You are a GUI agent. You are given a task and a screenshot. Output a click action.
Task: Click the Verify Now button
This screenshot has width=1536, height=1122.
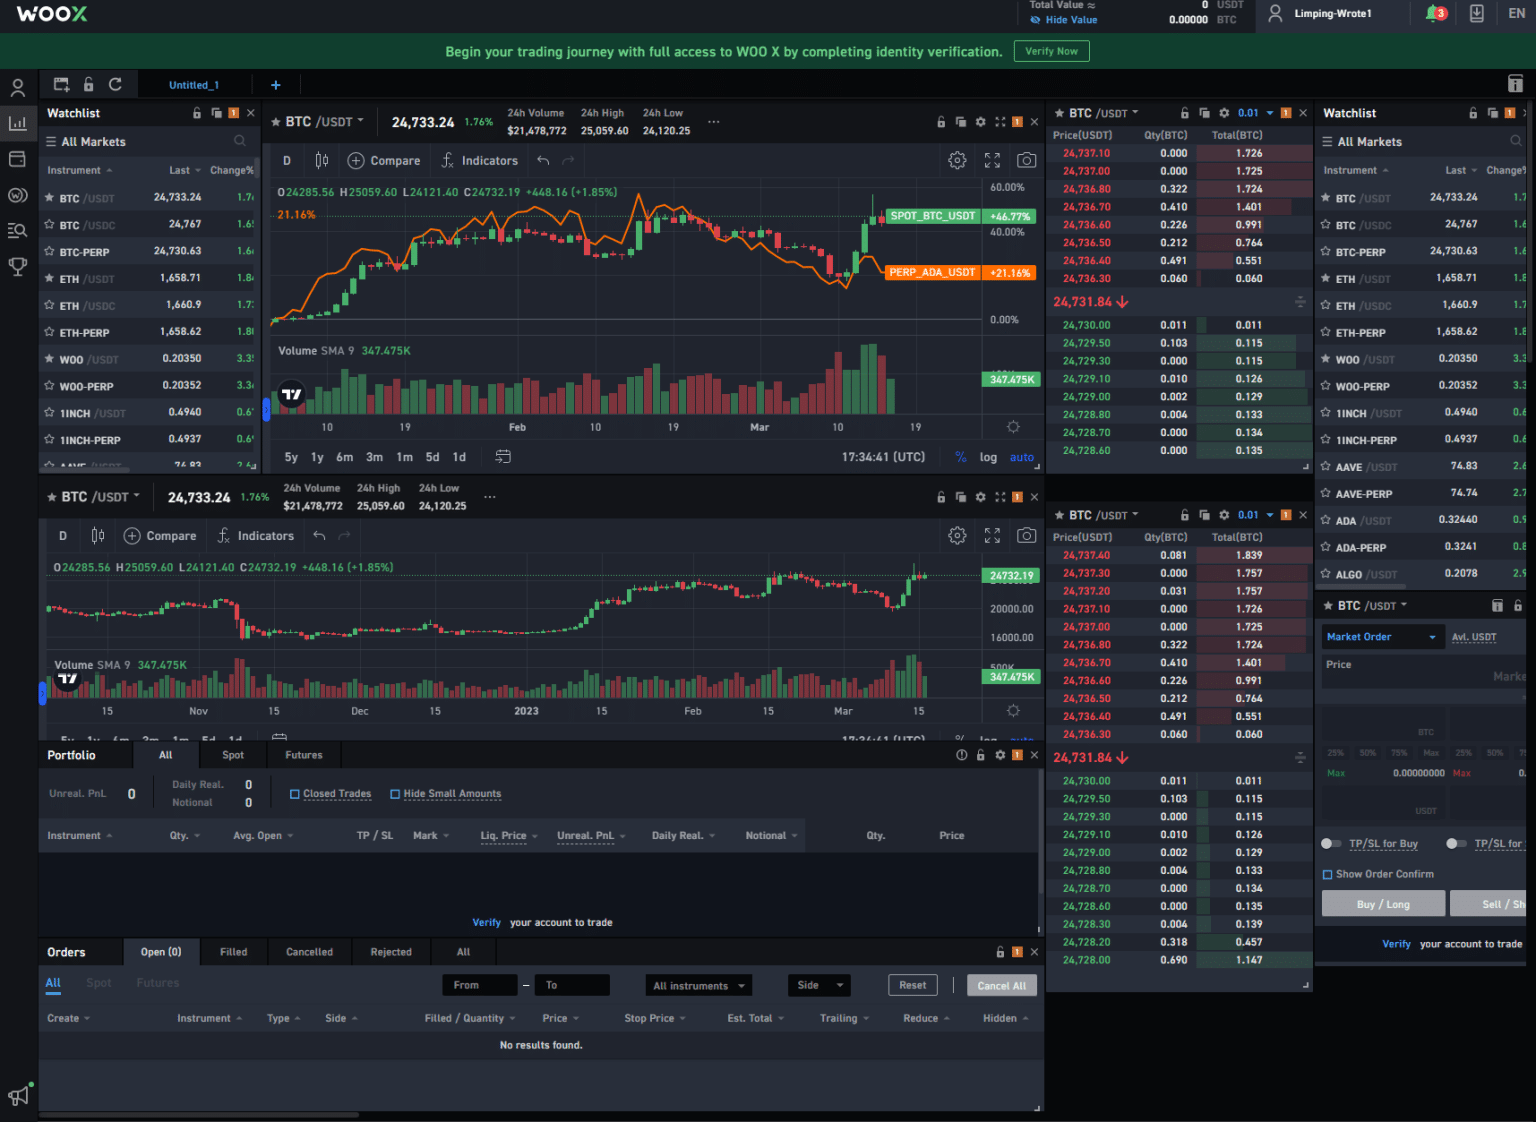tap(1051, 51)
